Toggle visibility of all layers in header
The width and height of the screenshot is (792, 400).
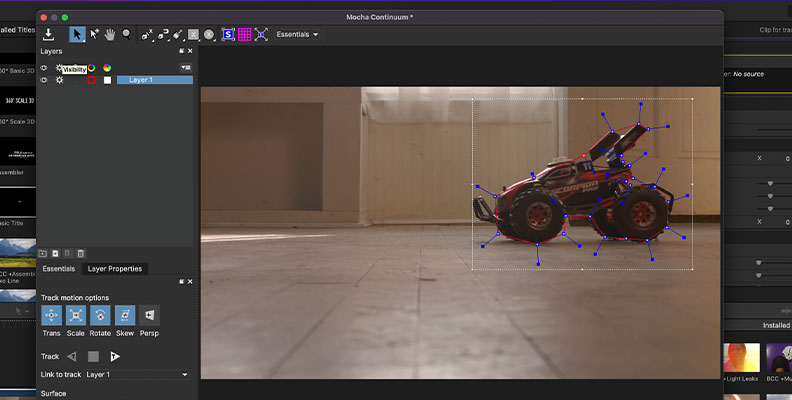coord(44,68)
